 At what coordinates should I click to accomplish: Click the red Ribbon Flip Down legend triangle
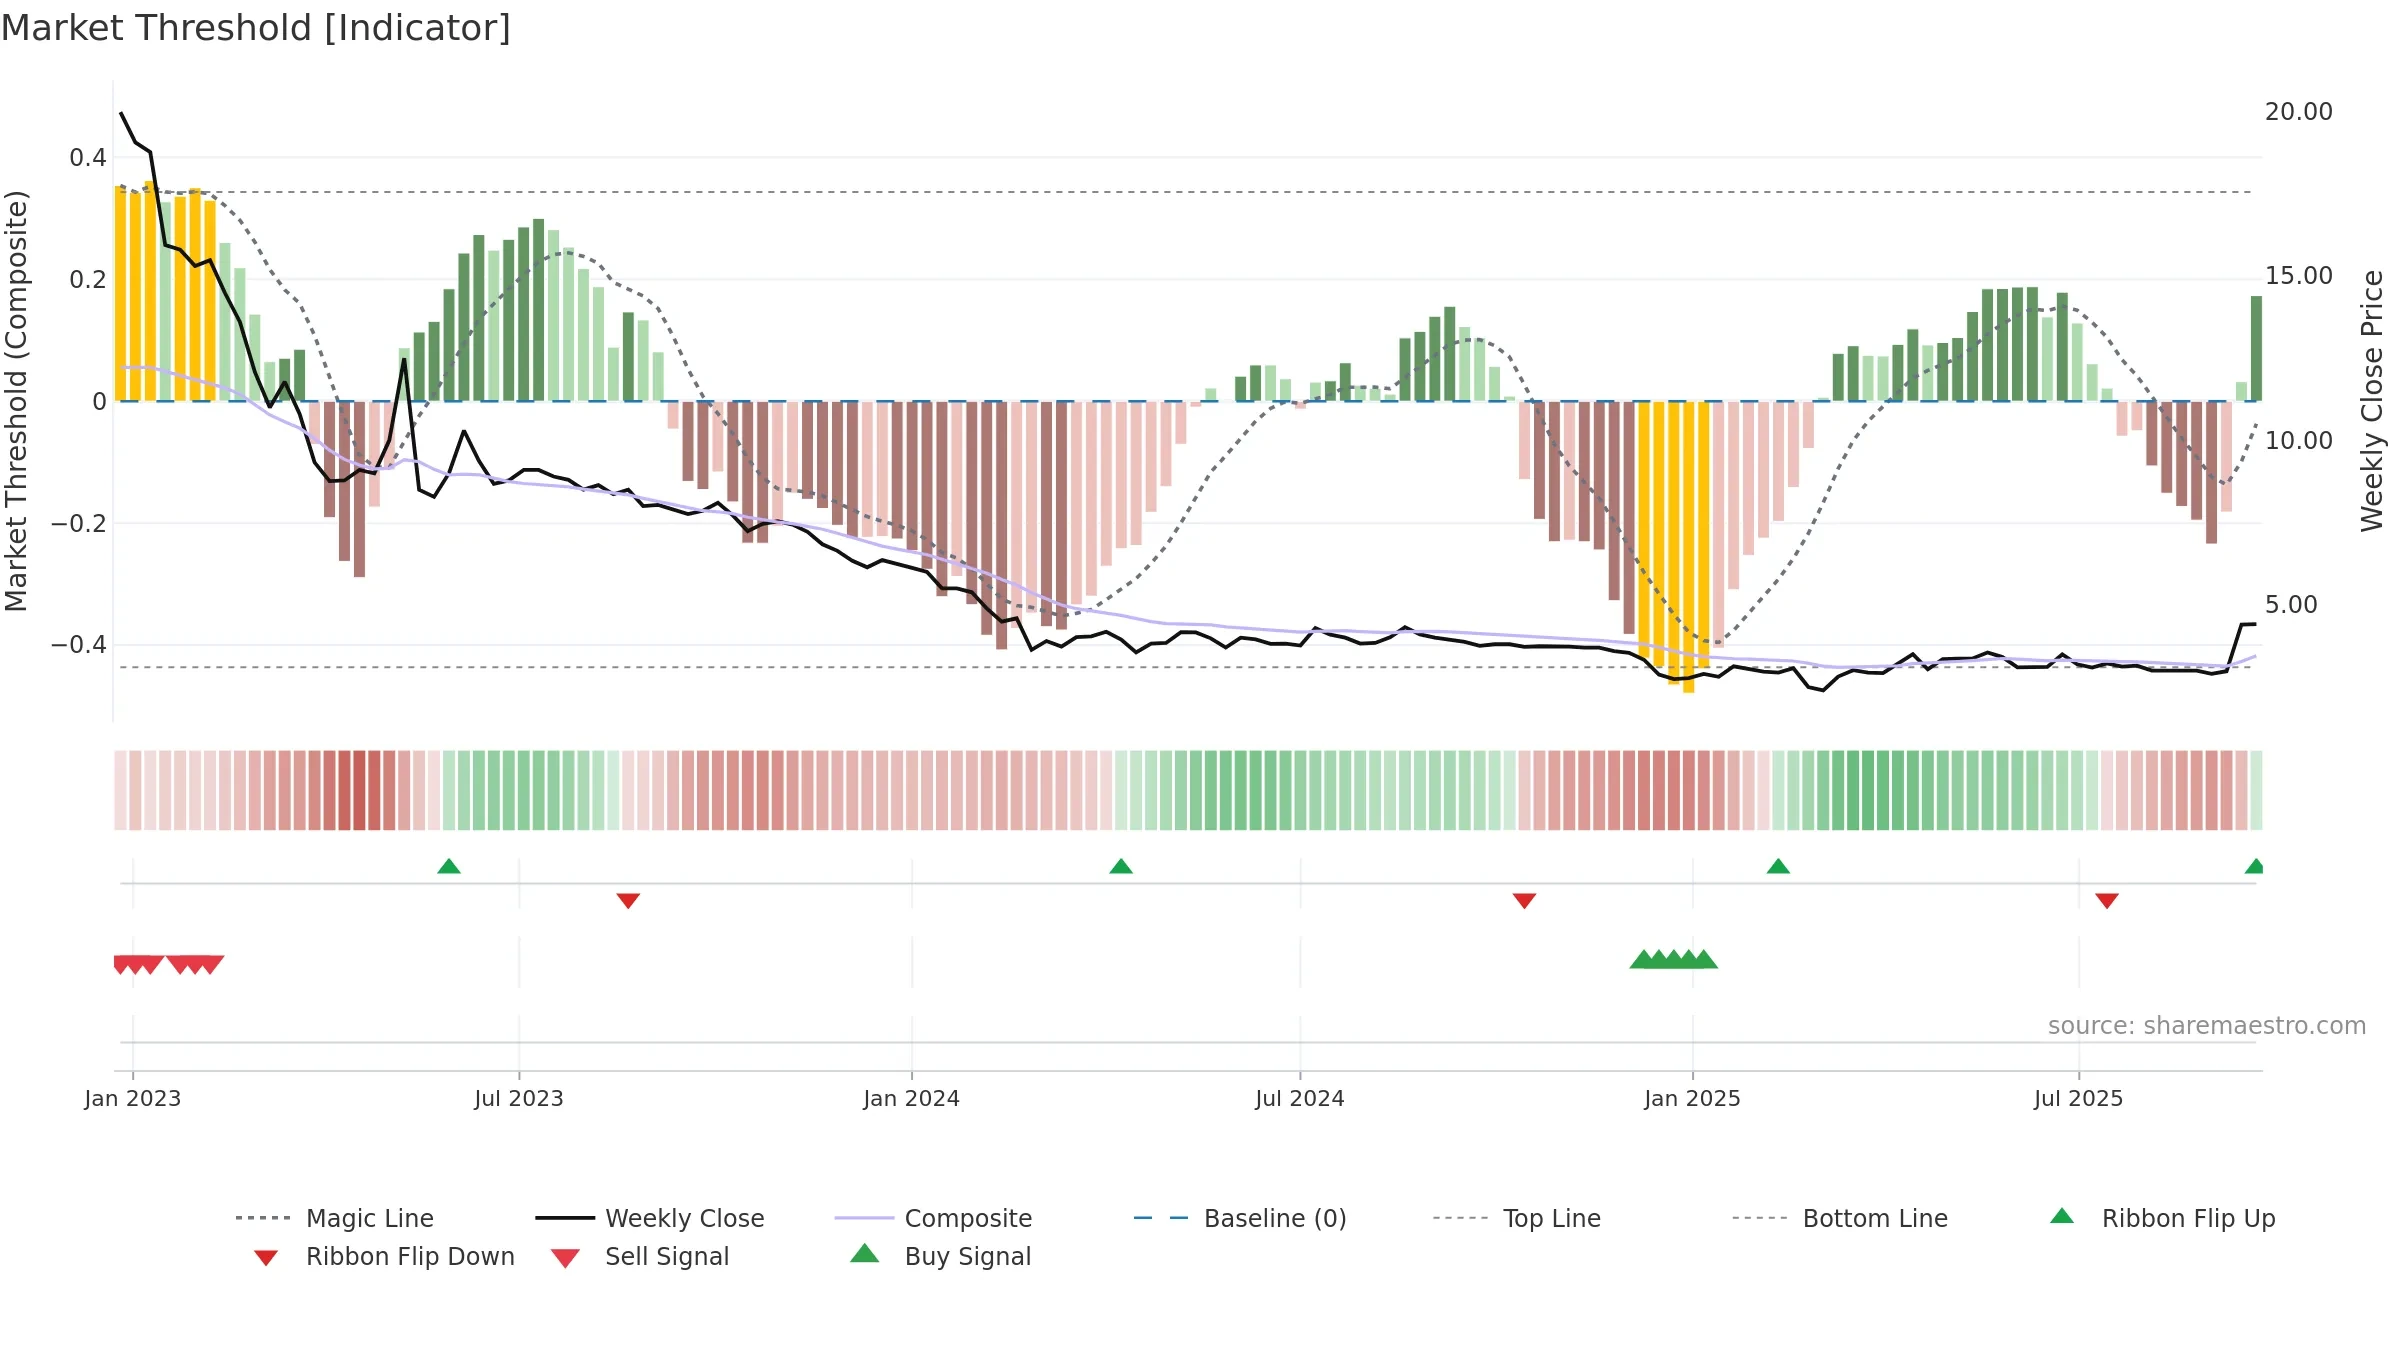click(266, 1258)
